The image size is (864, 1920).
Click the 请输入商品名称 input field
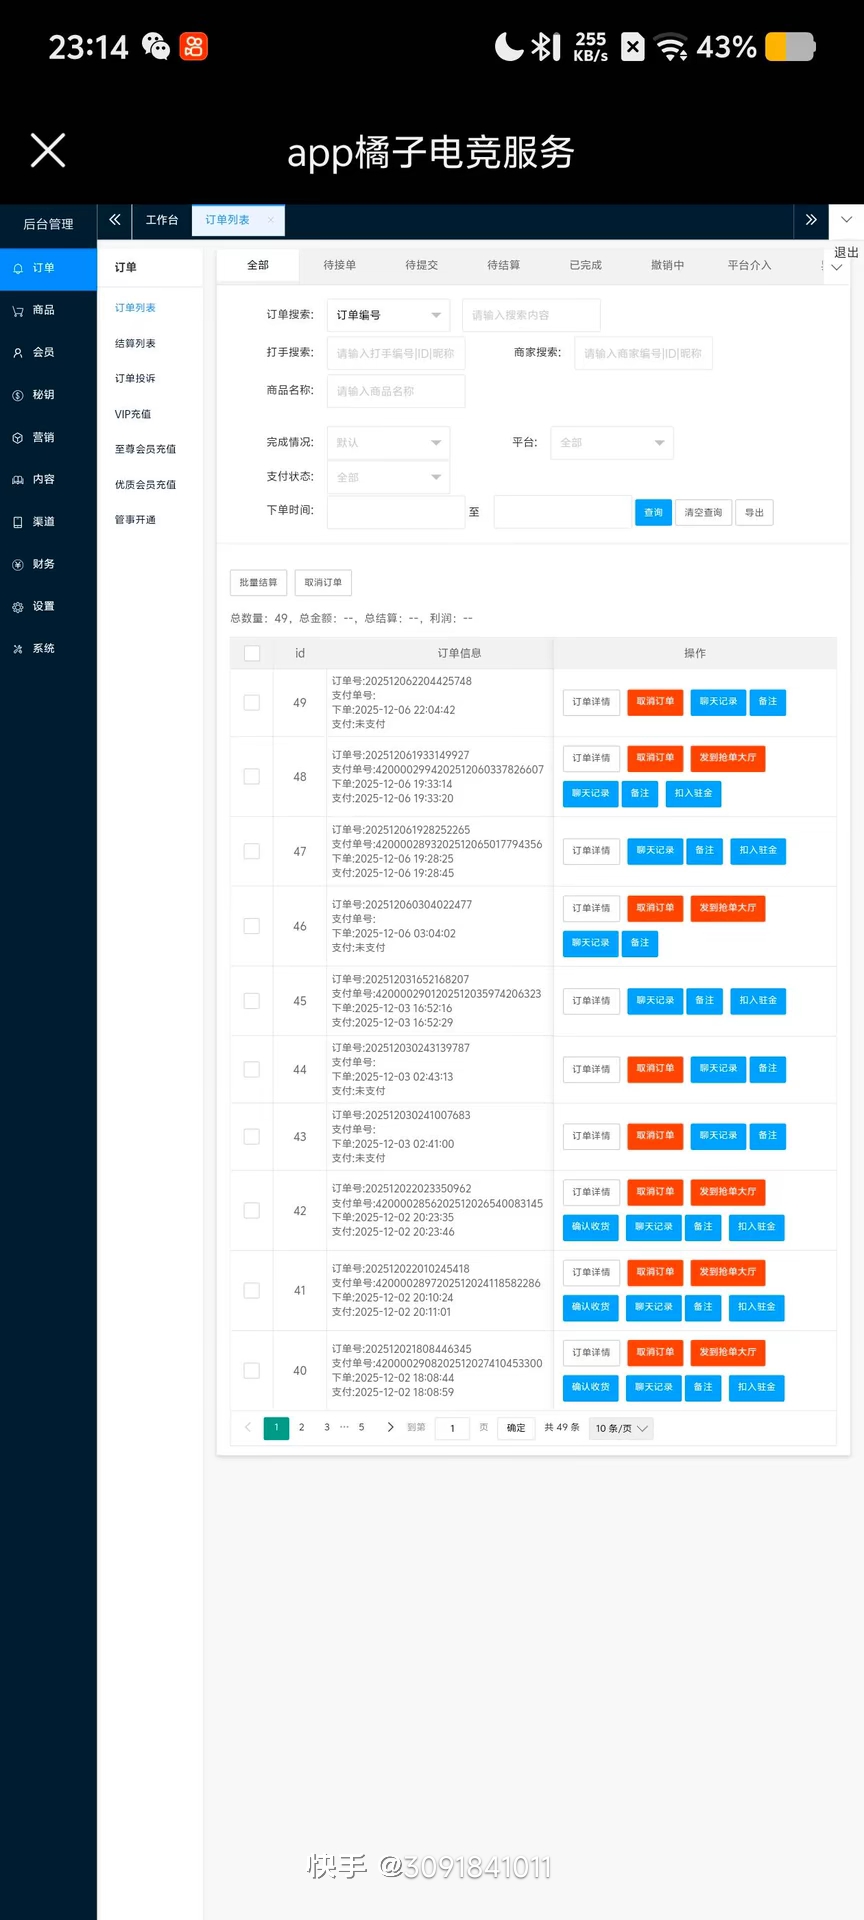[x=396, y=391]
